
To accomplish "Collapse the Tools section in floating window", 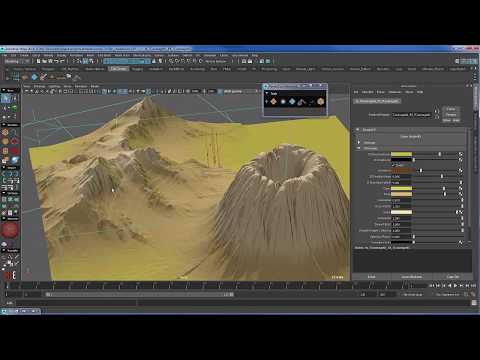I will 267,94.
